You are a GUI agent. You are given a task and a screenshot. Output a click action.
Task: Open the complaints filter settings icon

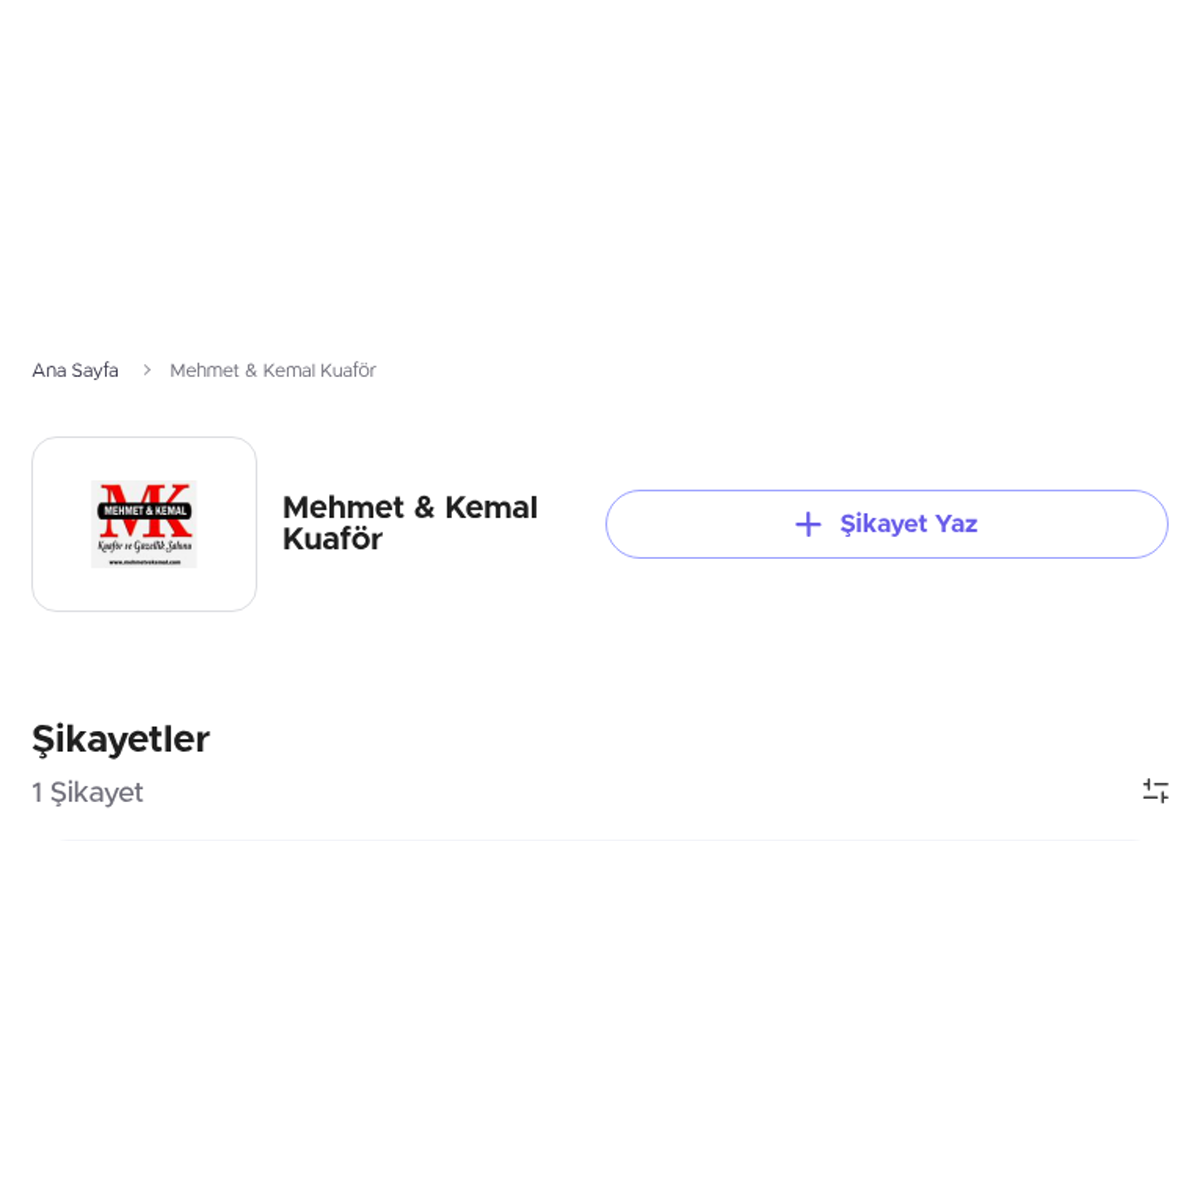click(x=1156, y=791)
